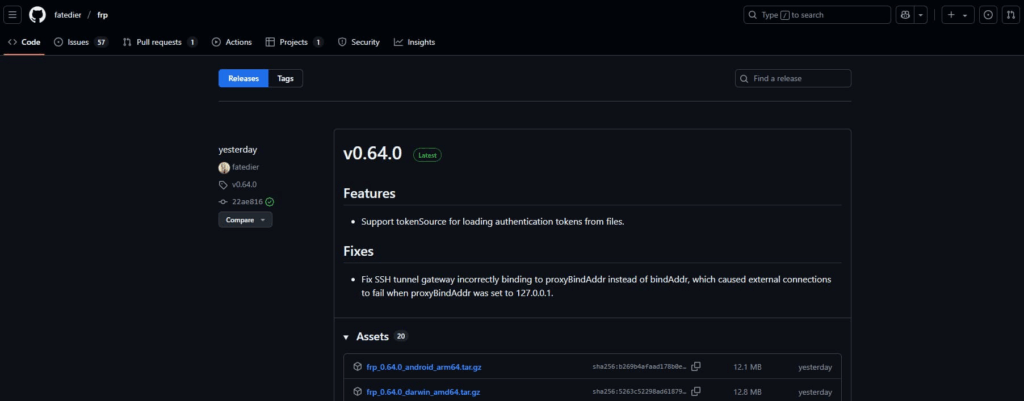Open commit 22ae816
The image size is (1024, 401).
tap(247, 202)
